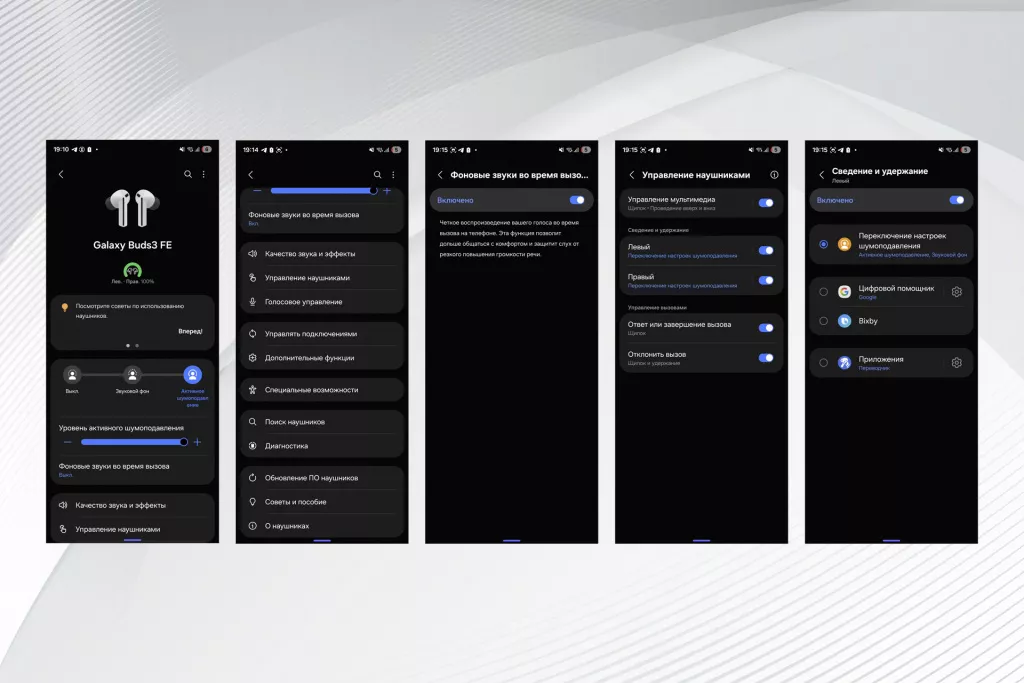Open Фоновые звуки во время вызова Вкл. entry
The width and height of the screenshot is (1024, 683).
(322, 218)
